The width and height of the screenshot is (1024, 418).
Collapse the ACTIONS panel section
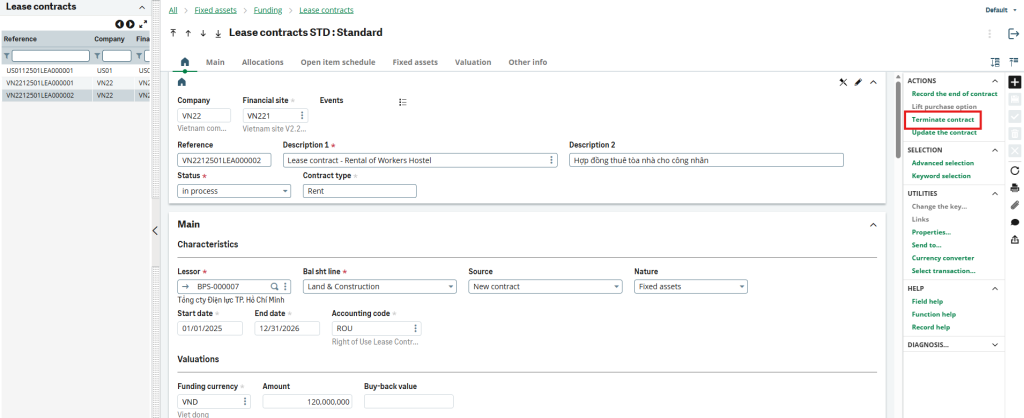[994, 81]
